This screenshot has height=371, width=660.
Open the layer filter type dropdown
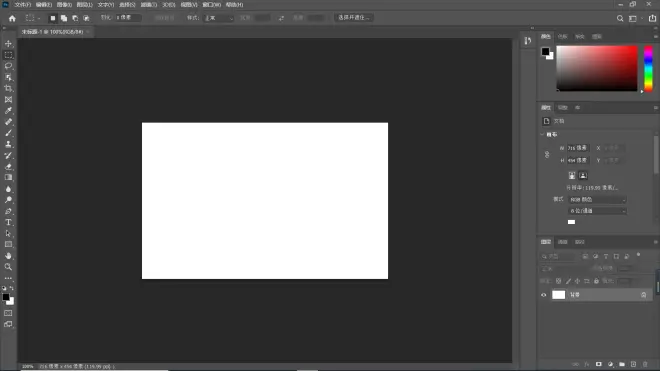[558, 256]
